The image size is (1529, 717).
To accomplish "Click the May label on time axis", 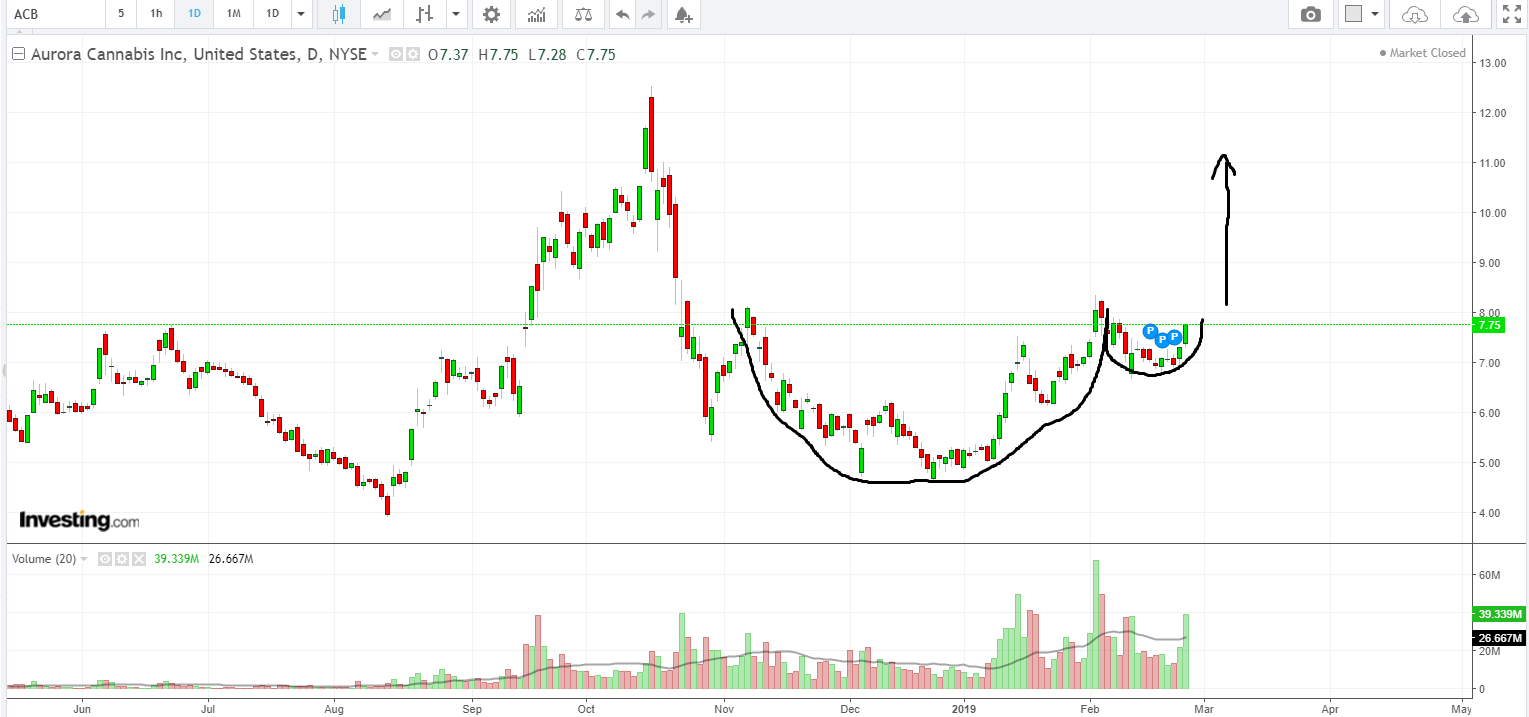I will pyautogui.click(x=1461, y=708).
